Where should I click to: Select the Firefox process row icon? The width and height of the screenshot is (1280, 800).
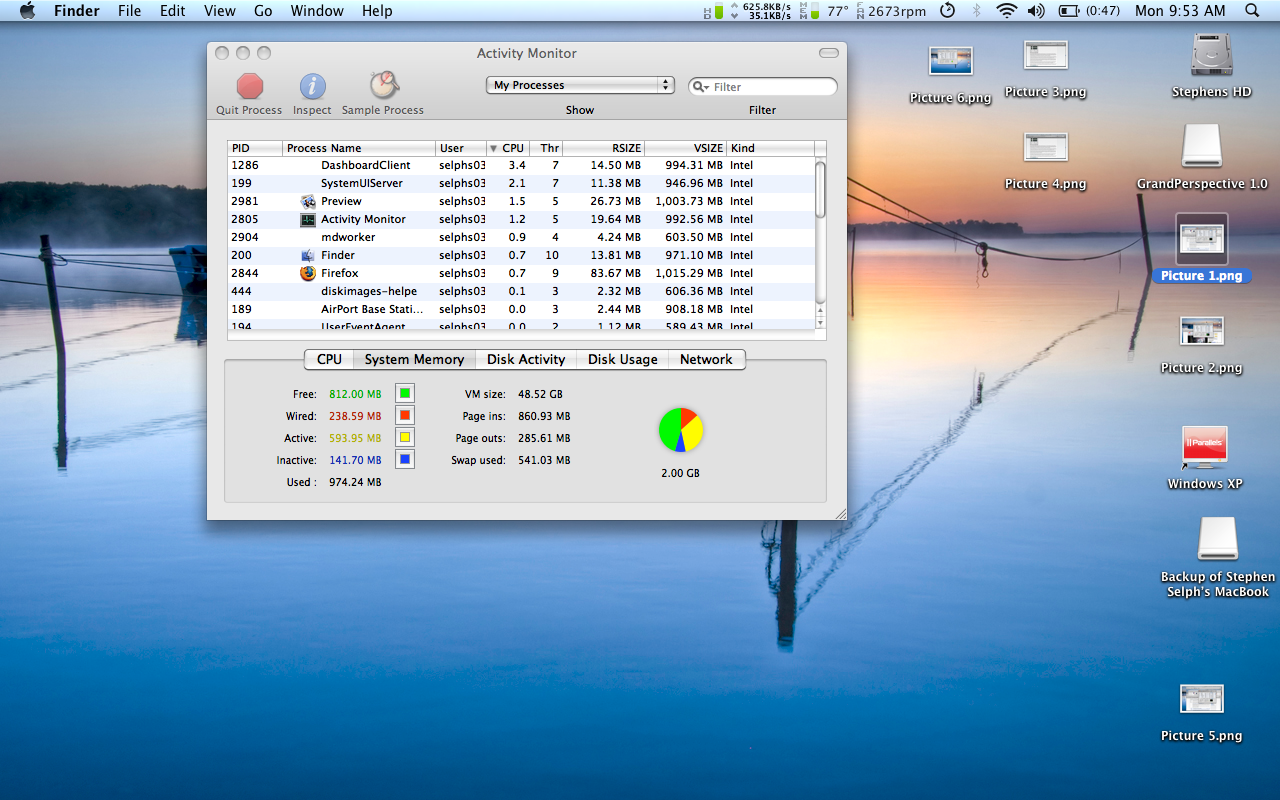click(308, 273)
